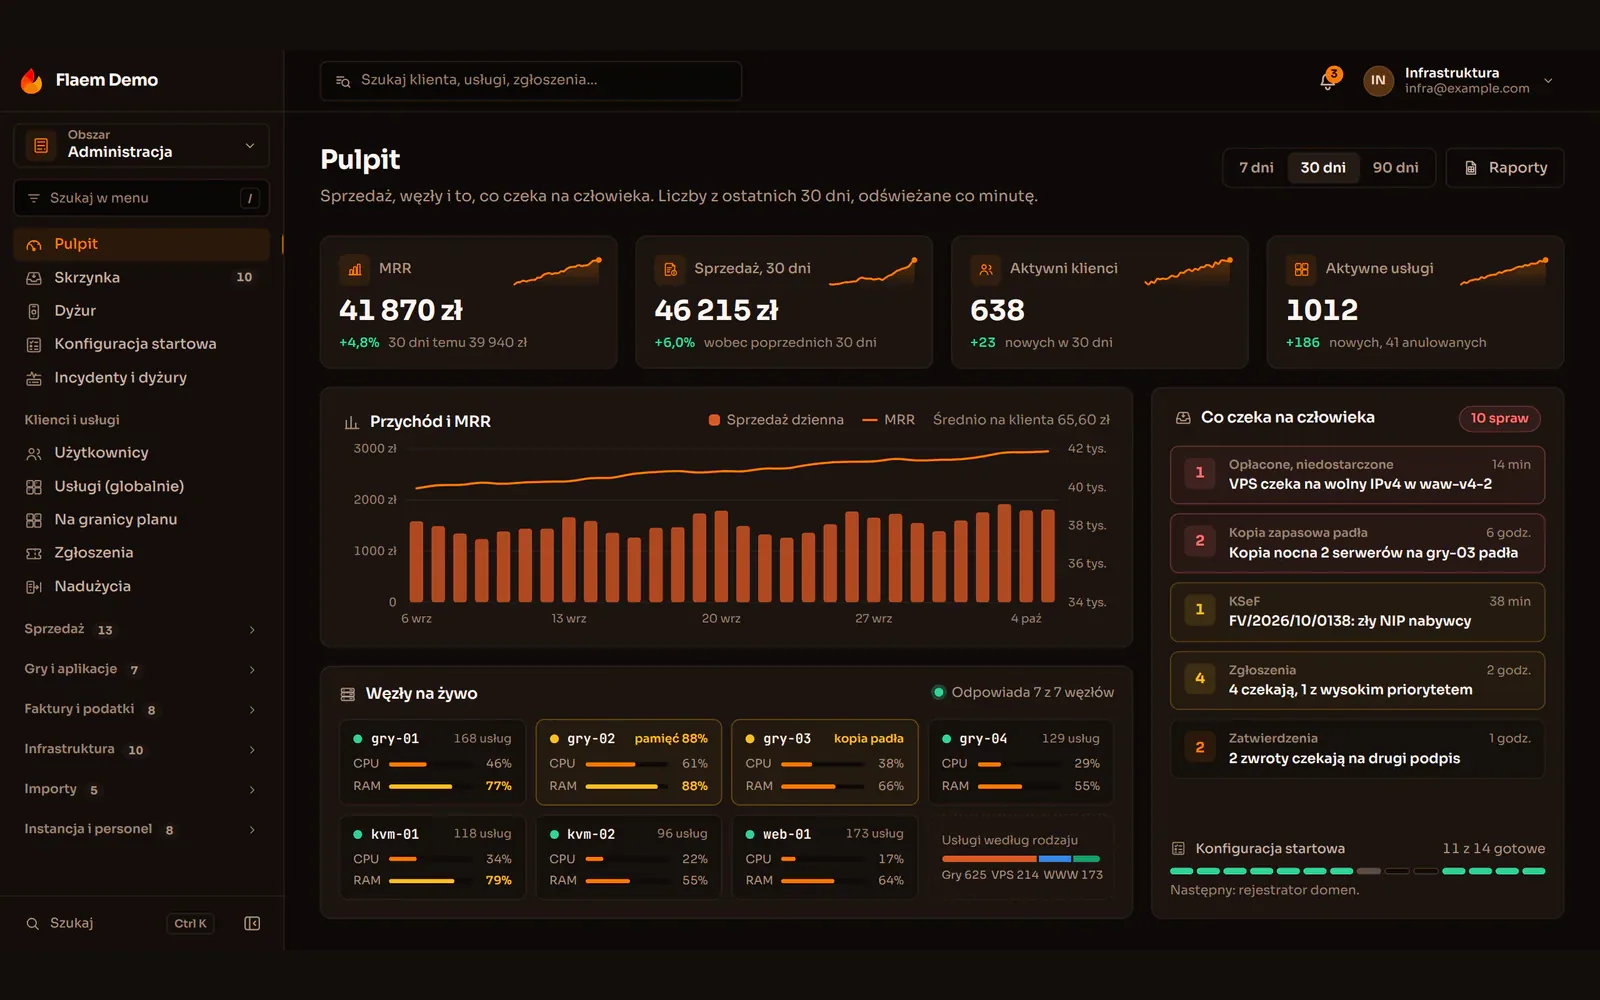Open the notifications bell
Viewport: 1600px width, 1000px height.
coord(1328,81)
